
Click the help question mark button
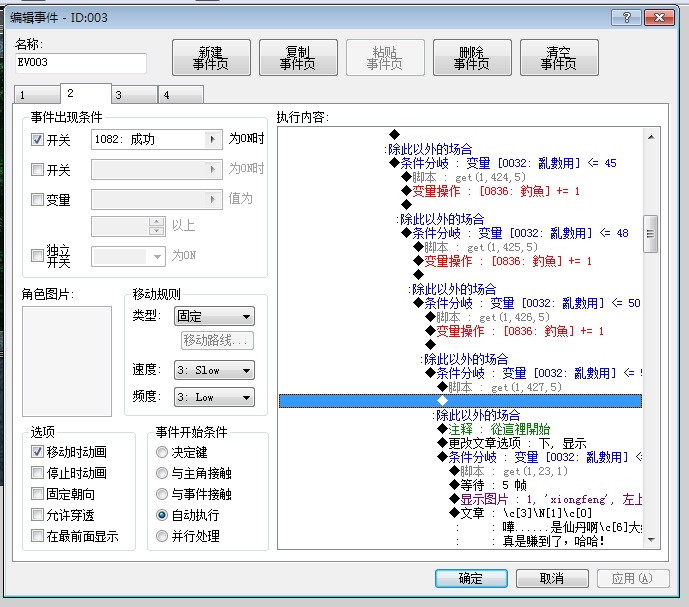pyautogui.click(x=626, y=18)
